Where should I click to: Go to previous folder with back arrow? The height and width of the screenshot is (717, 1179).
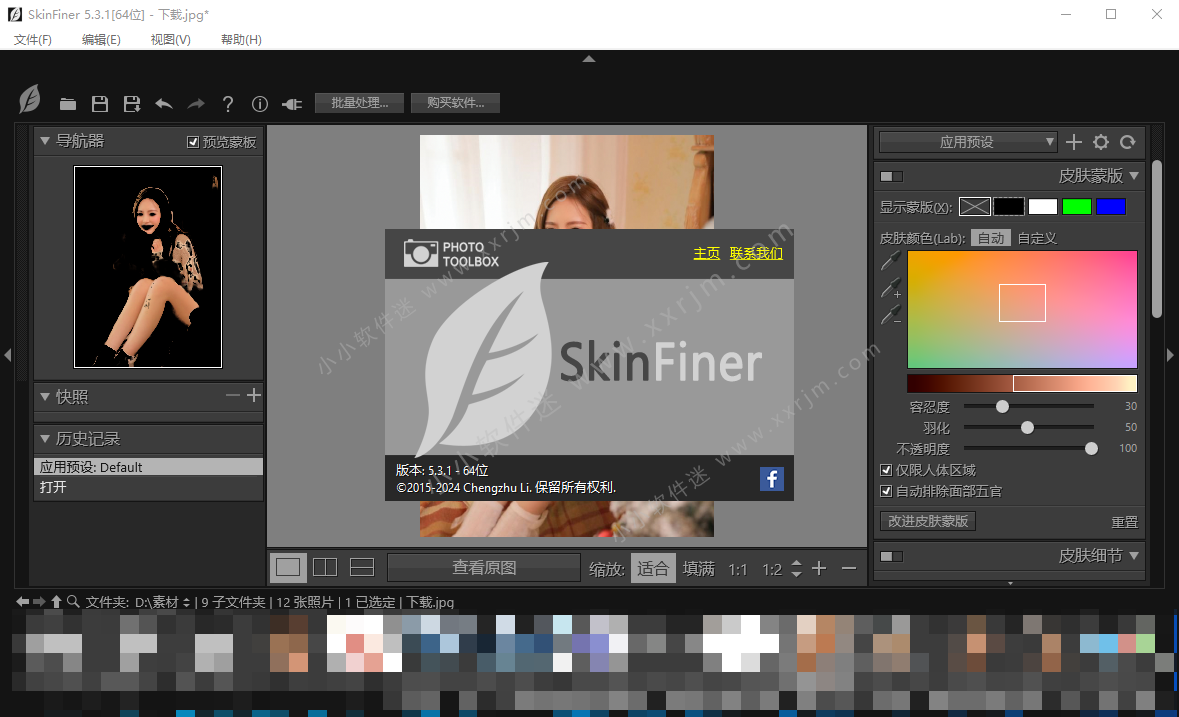pos(23,601)
